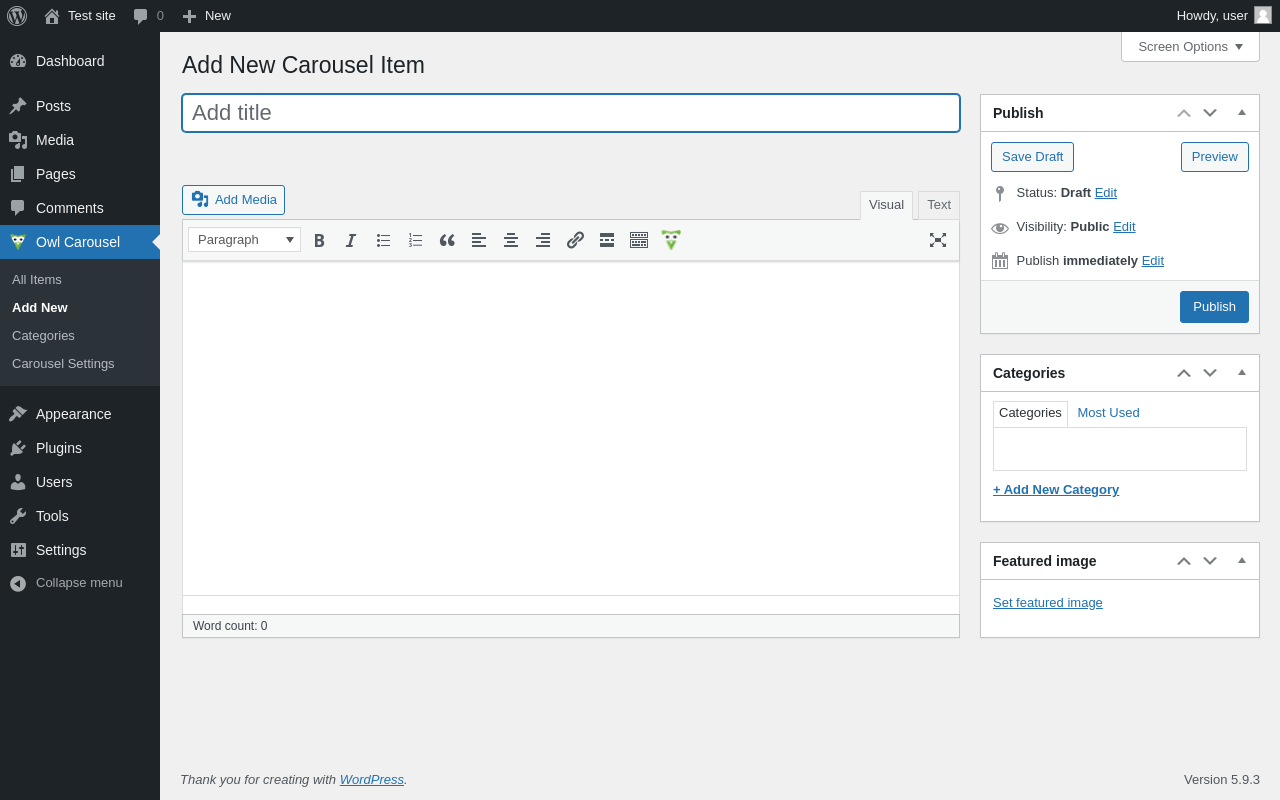
Task: Open comments bubble in admin bar
Action: pos(148,16)
